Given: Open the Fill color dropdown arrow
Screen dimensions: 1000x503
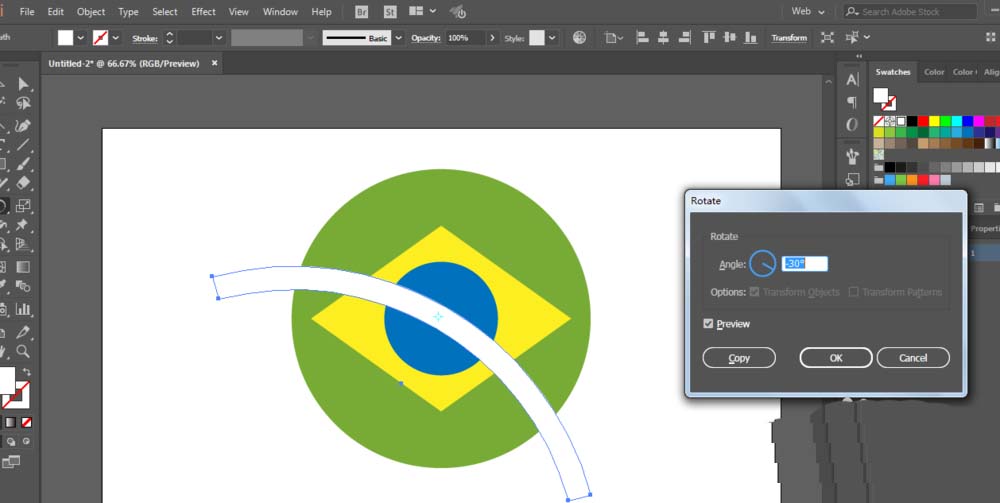Looking at the screenshot, I should [x=80, y=38].
